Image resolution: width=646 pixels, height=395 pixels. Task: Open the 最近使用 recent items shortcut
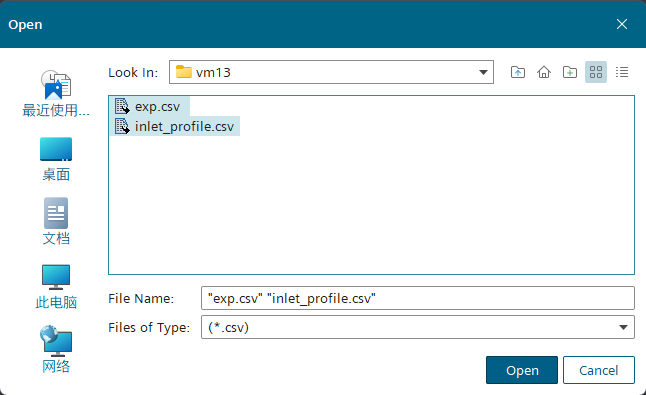point(56,93)
